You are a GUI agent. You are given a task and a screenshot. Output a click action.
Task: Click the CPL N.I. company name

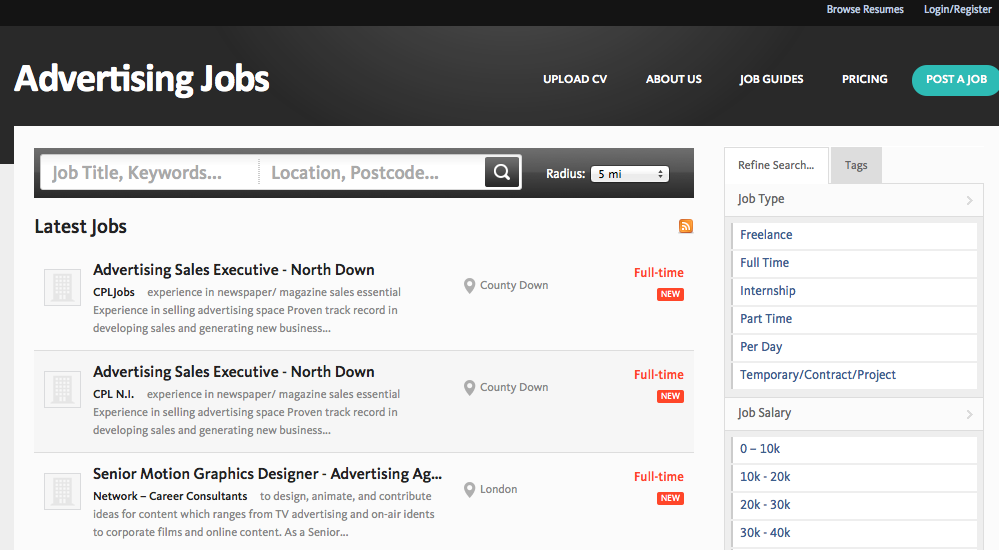[x=113, y=394]
